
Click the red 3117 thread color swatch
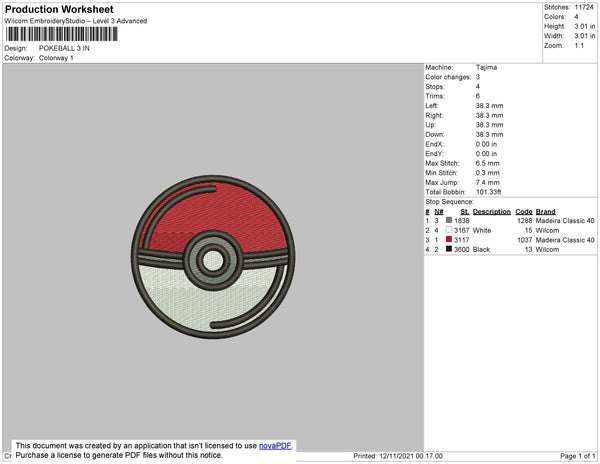[449, 240]
